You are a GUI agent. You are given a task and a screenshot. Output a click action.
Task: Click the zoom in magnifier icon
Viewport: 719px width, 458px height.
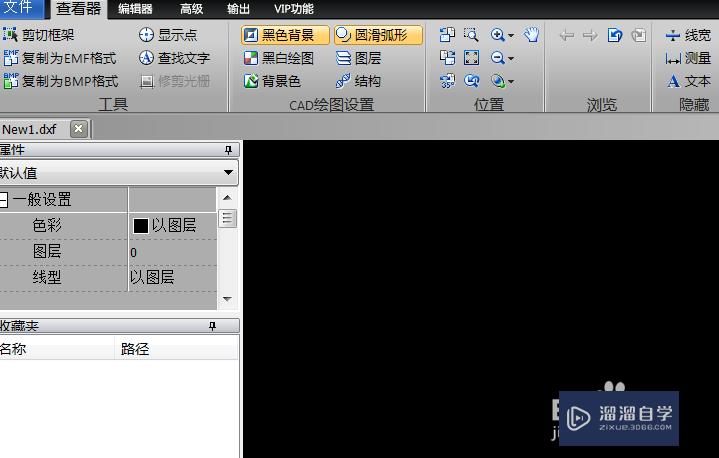click(x=498, y=35)
